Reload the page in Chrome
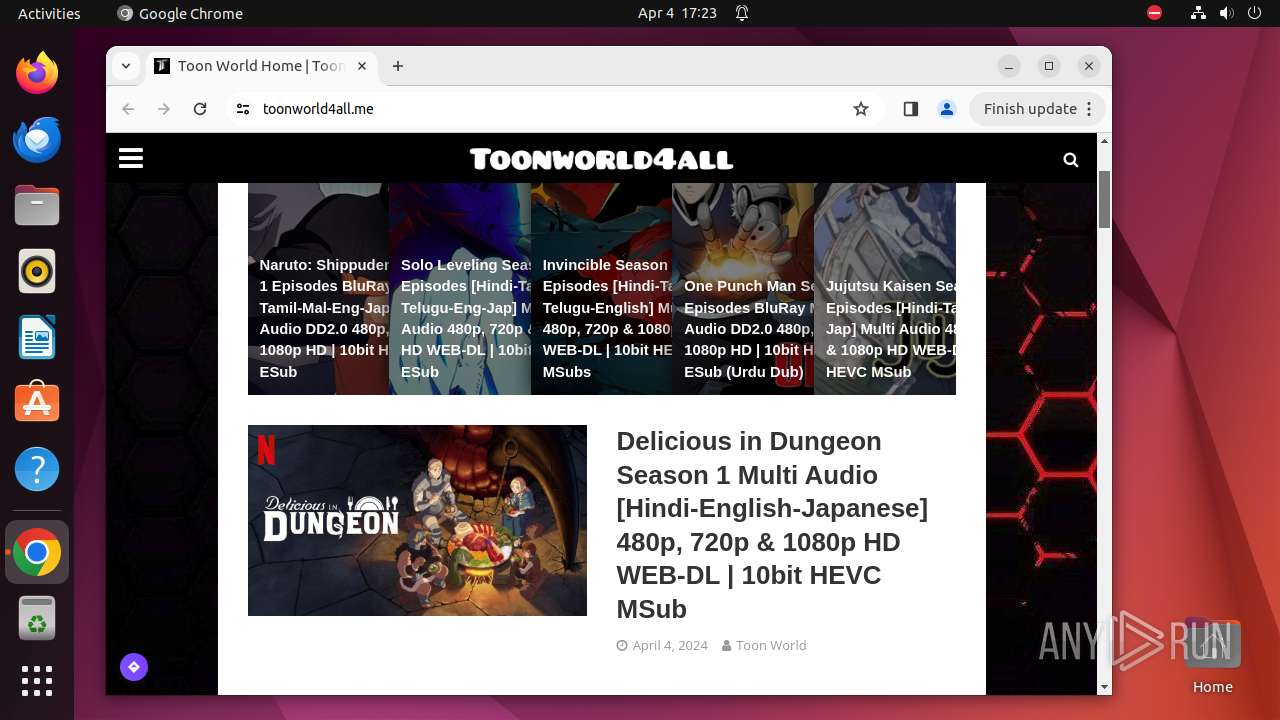 click(200, 109)
